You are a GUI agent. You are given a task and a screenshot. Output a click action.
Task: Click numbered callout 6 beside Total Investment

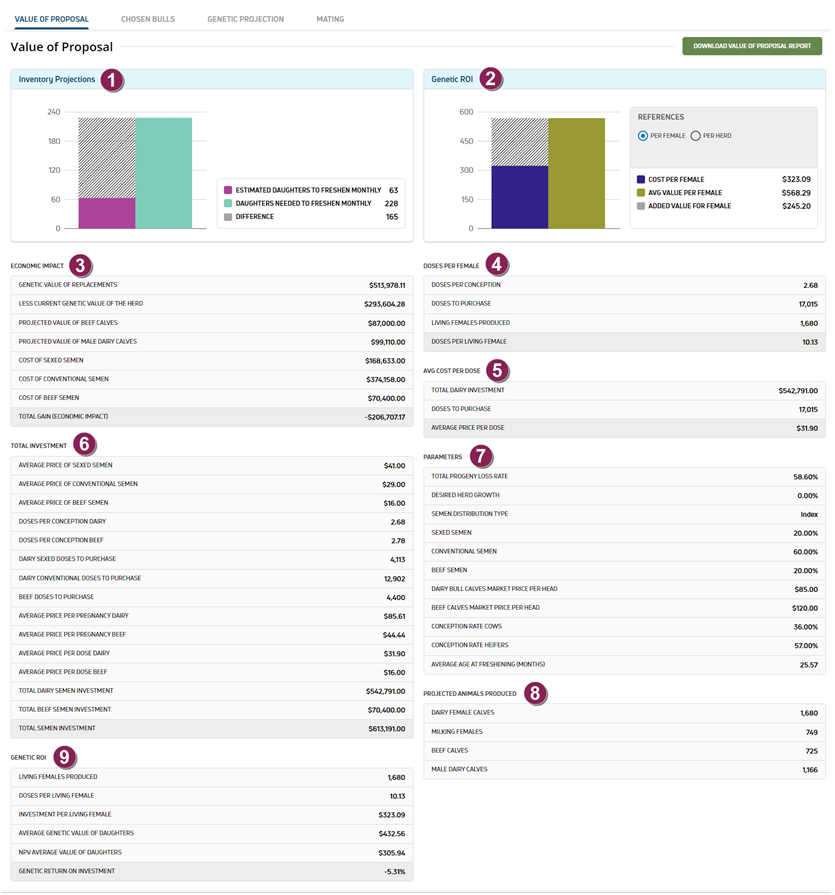pos(84,443)
